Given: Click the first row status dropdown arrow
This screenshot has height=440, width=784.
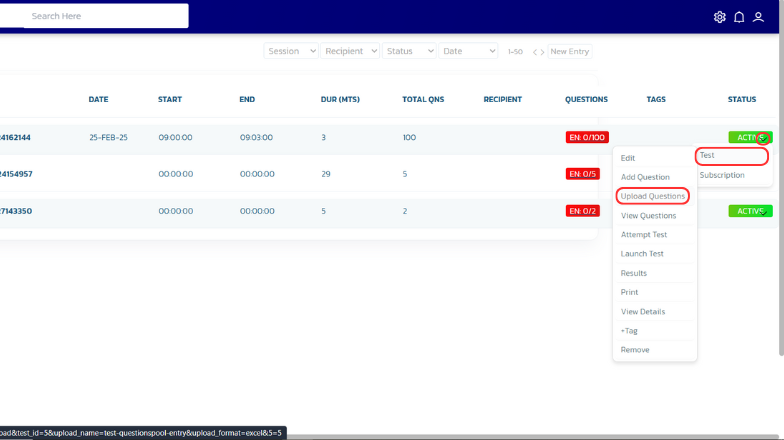Looking at the screenshot, I should [762, 138].
